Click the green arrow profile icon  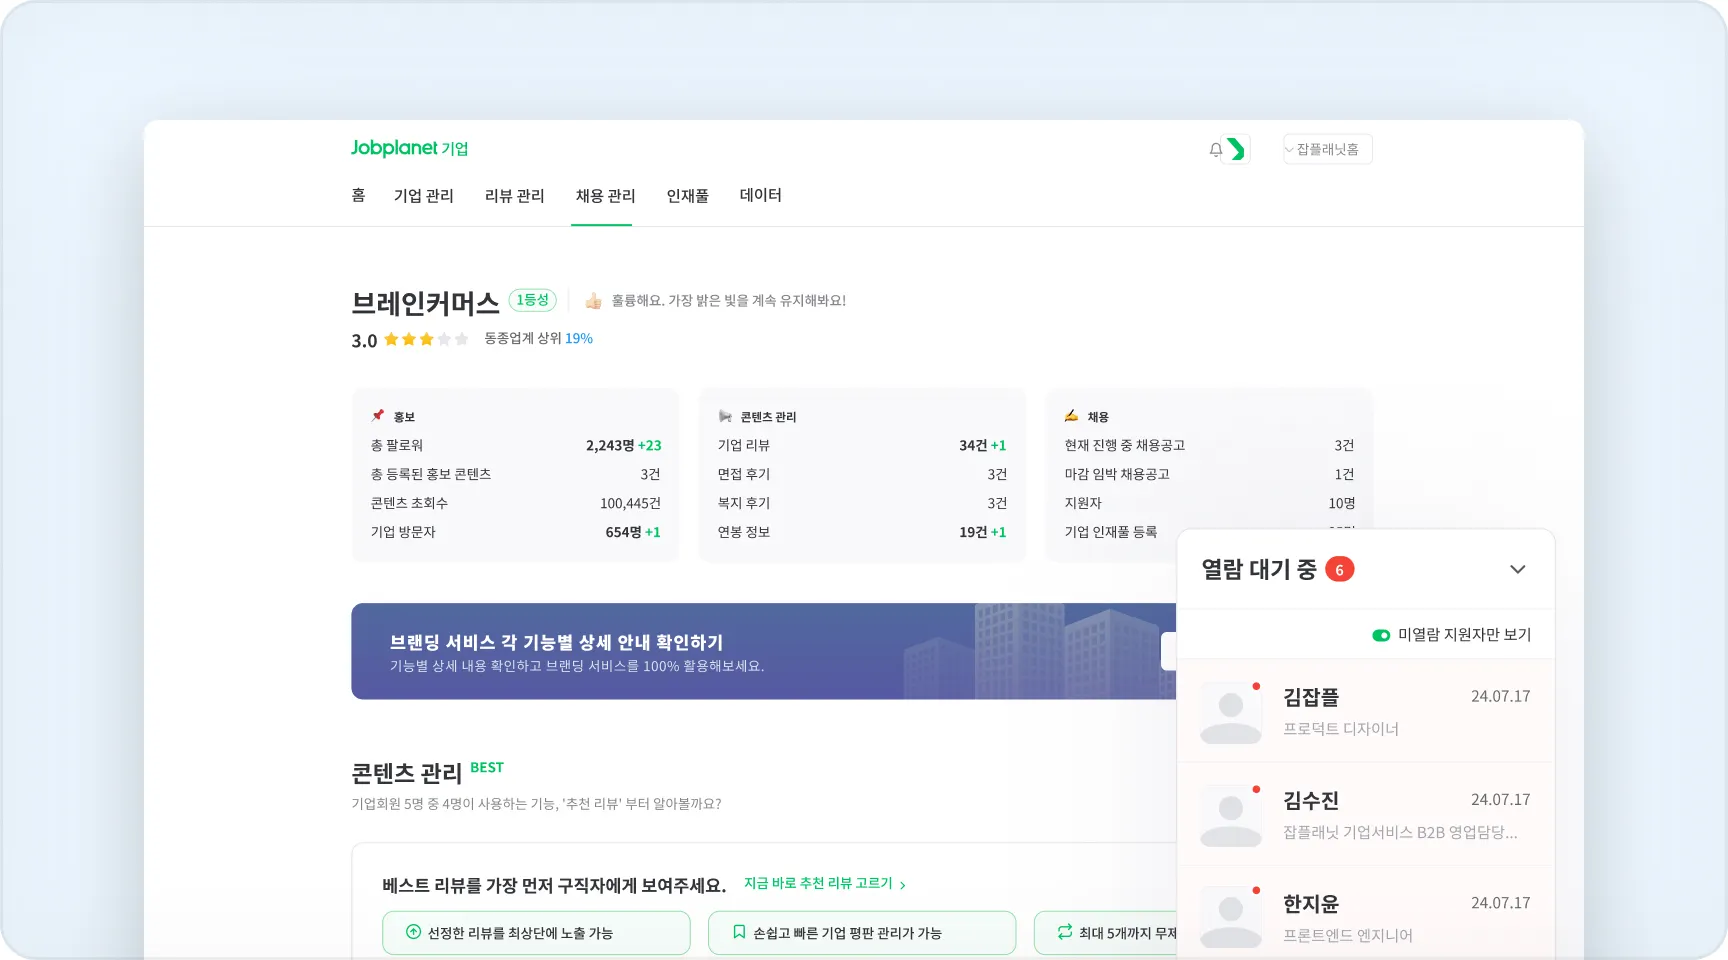click(x=1237, y=149)
